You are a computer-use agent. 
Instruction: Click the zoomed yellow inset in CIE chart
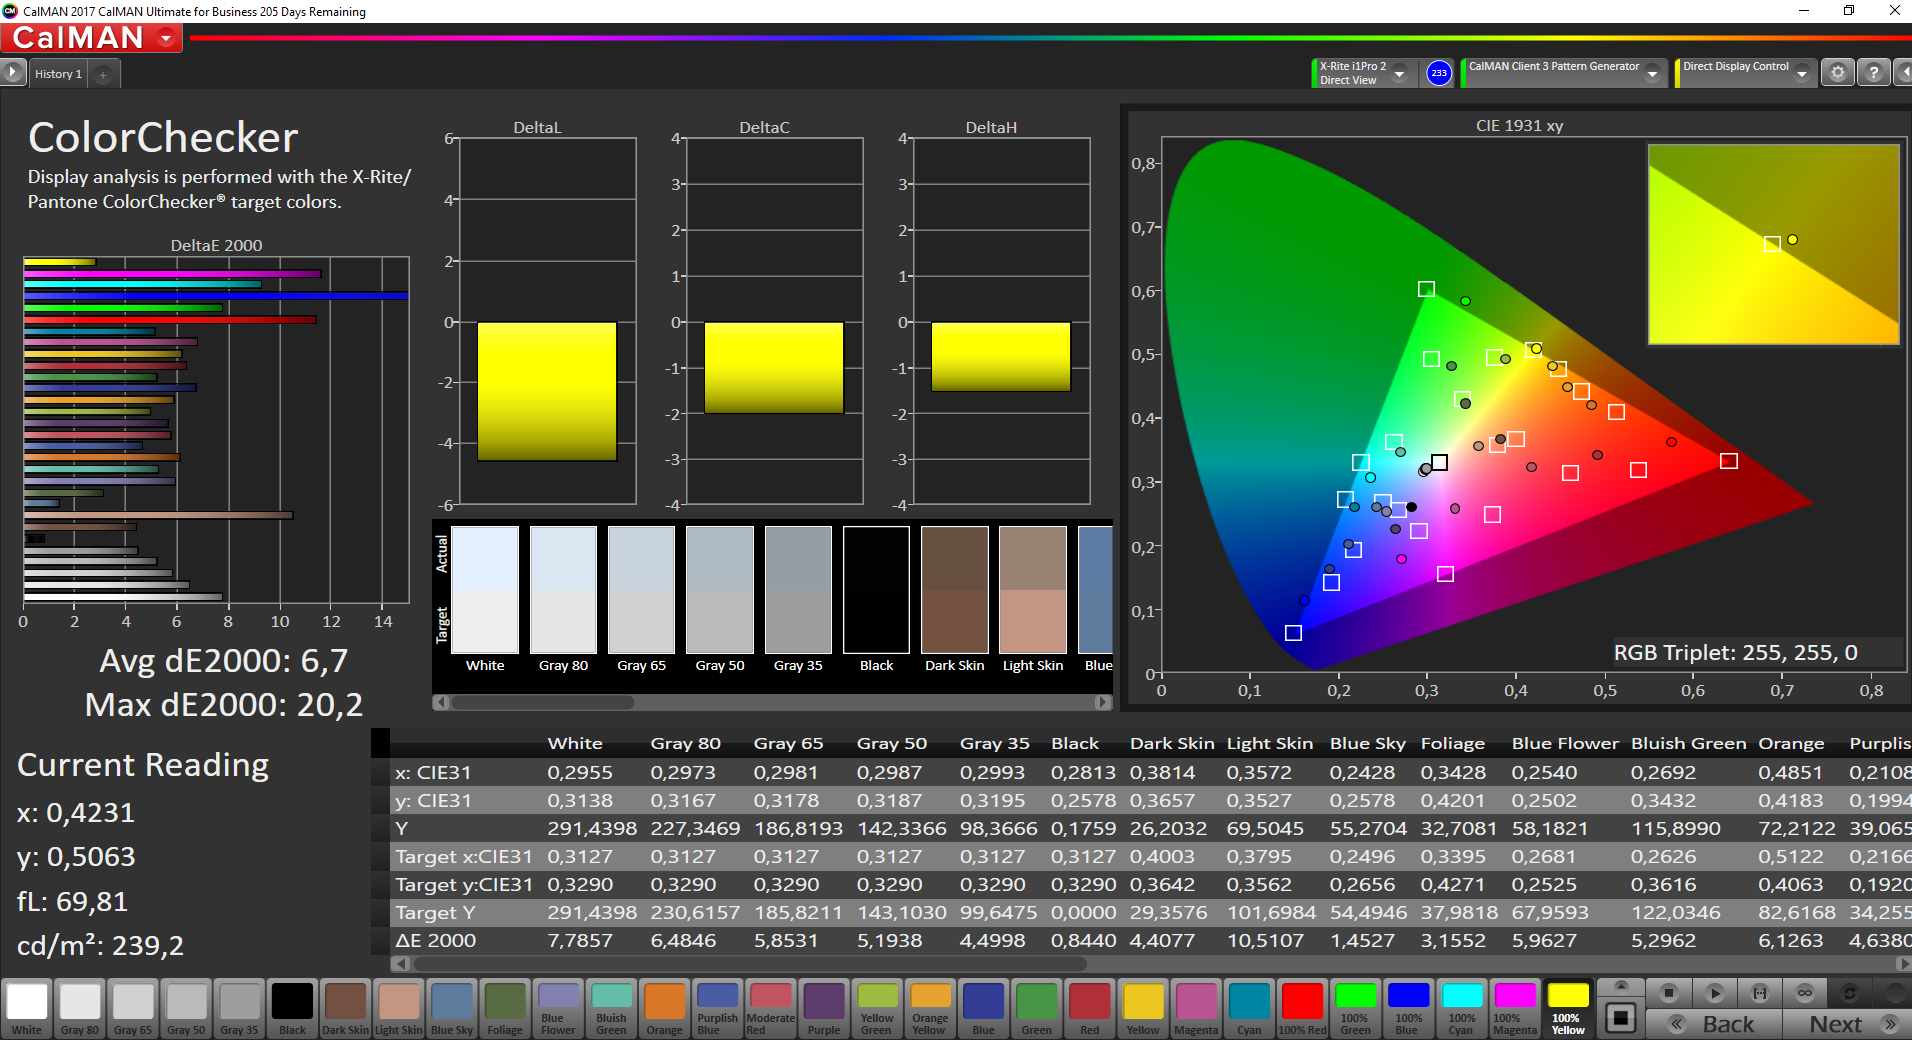(x=1773, y=244)
